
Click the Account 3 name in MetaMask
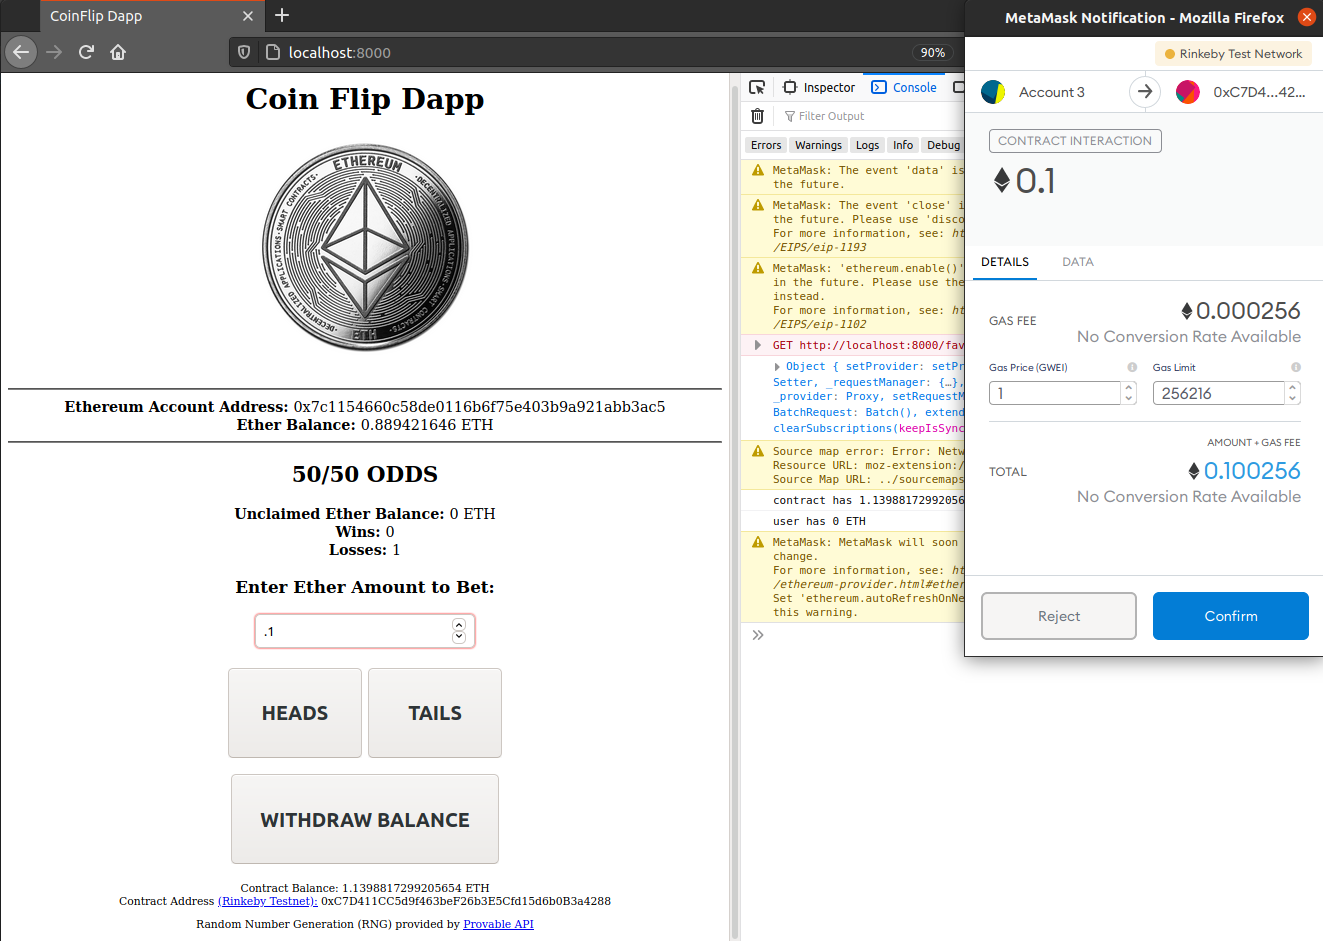tap(1052, 92)
